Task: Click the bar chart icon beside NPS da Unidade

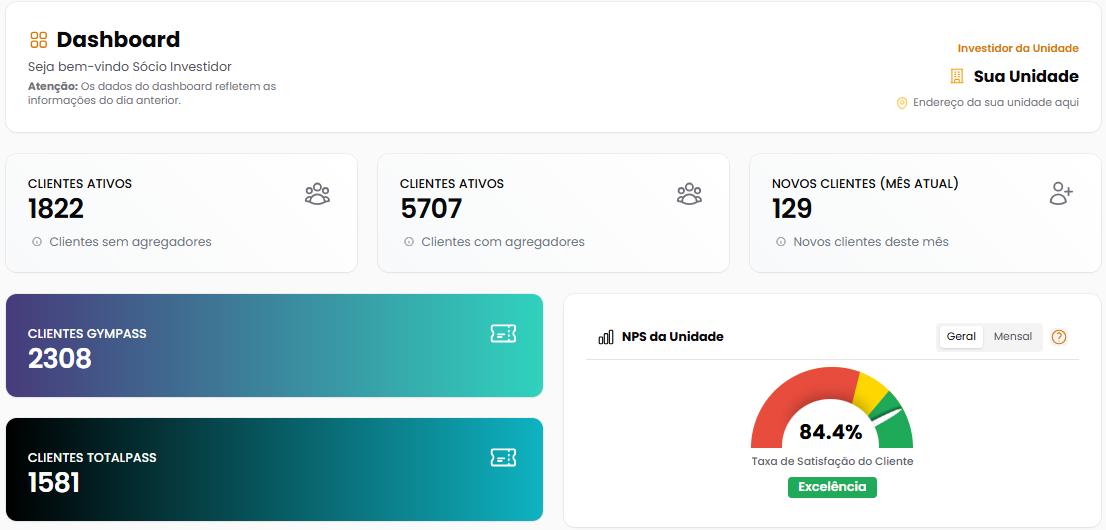Action: coord(606,337)
